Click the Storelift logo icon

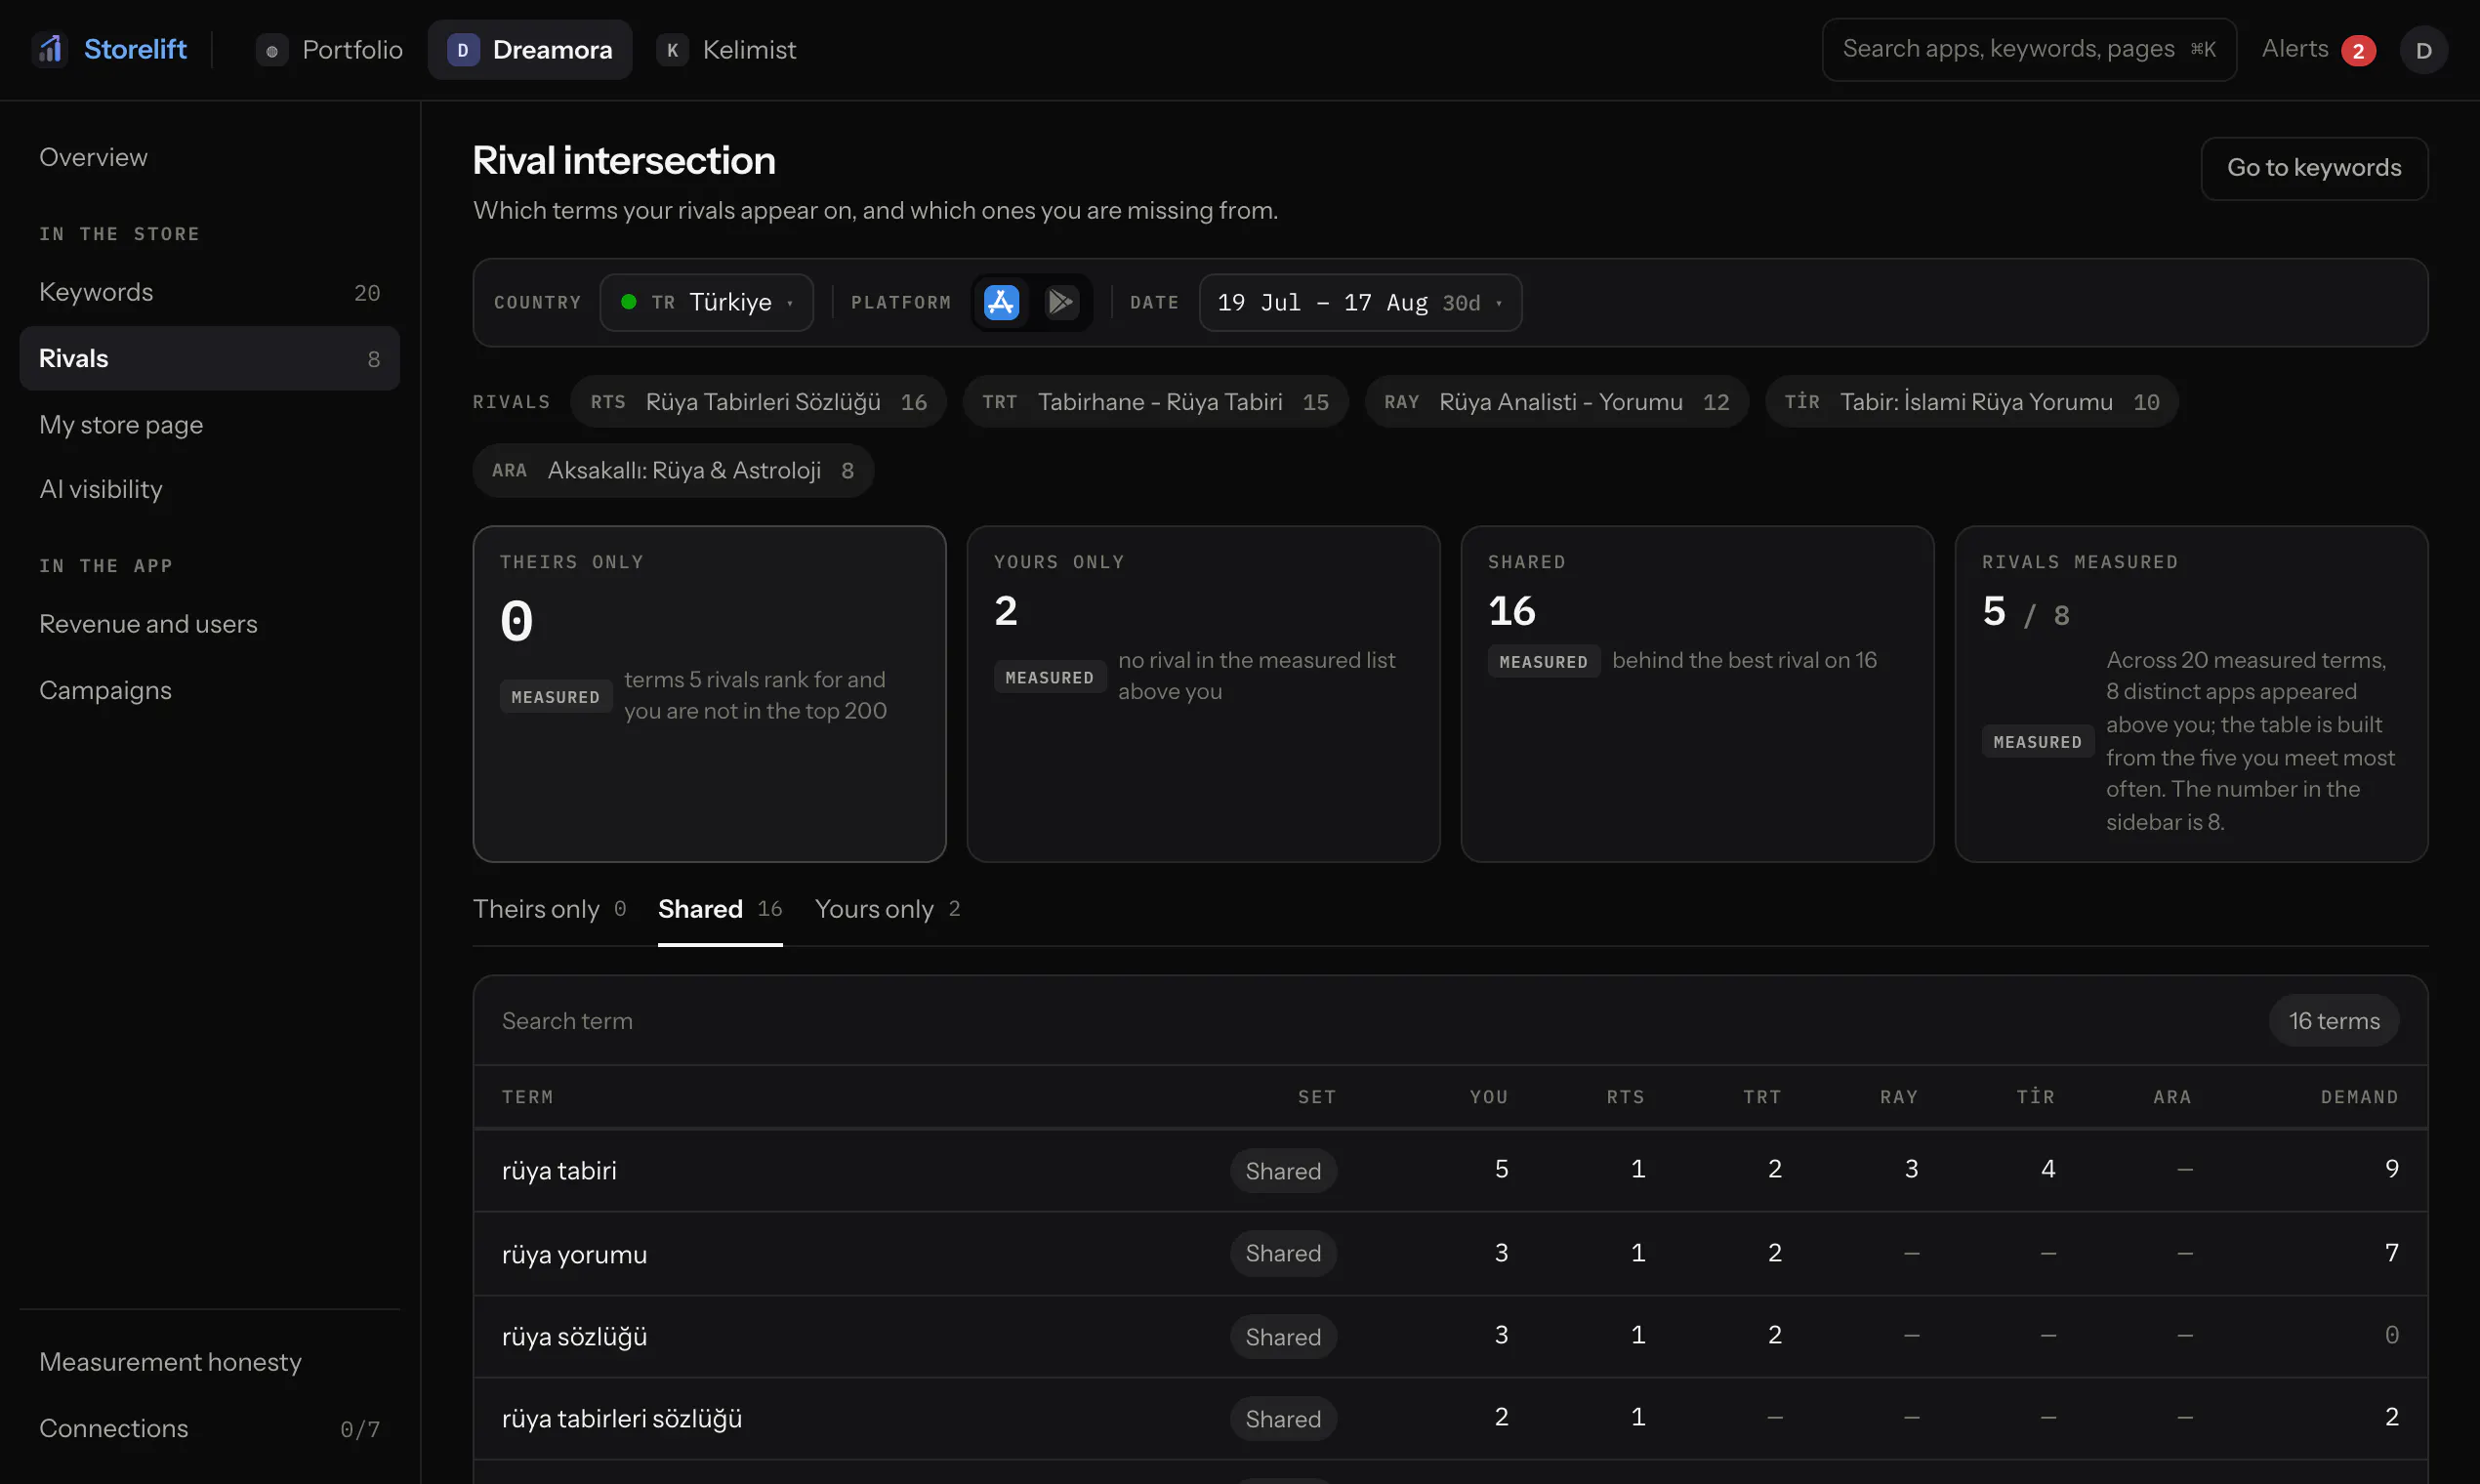pos(49,49)
